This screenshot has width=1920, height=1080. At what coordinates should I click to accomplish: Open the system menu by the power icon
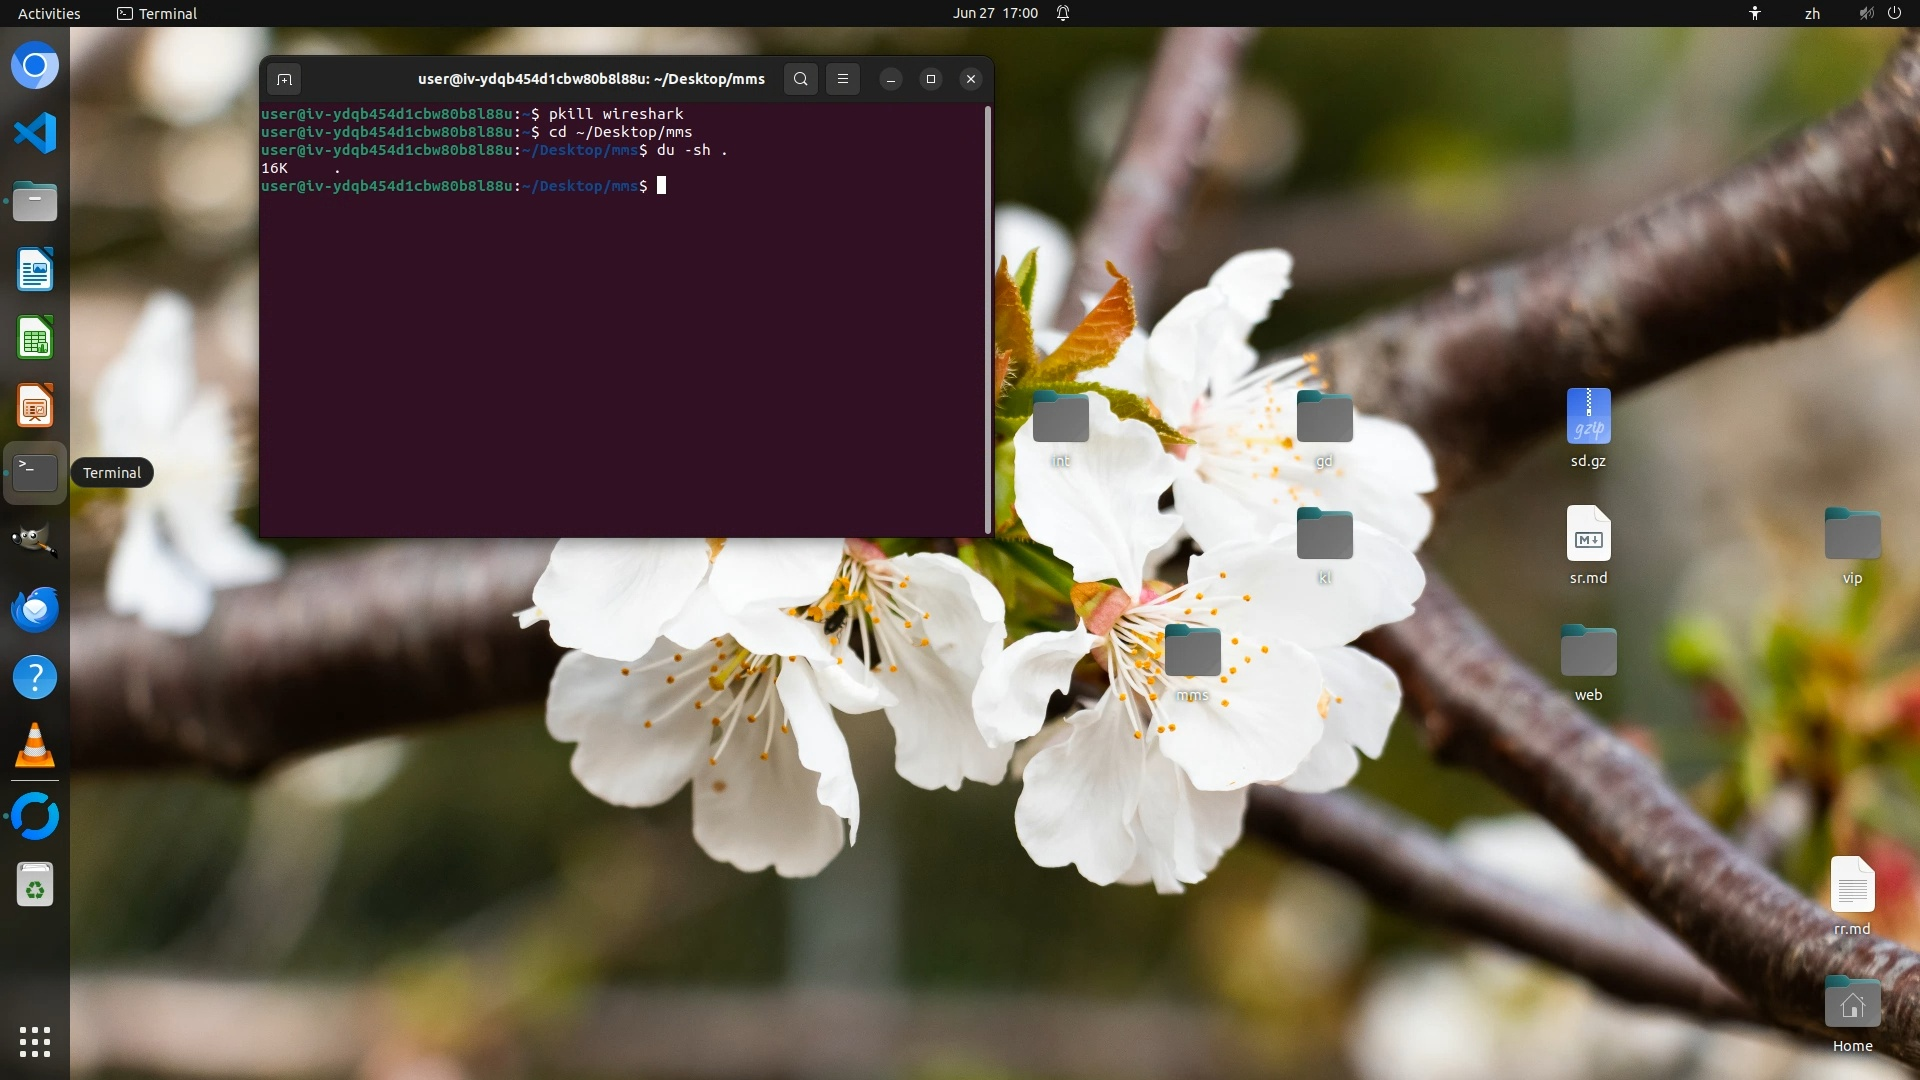(x=1894, y=13)
